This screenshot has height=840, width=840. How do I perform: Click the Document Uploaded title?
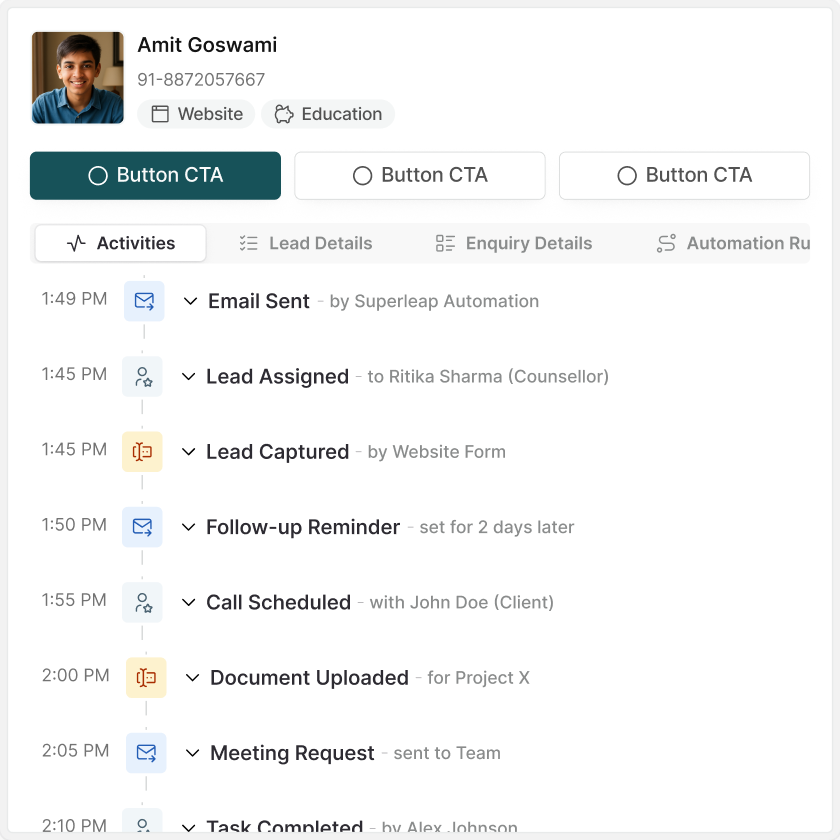tap(309, 678)
